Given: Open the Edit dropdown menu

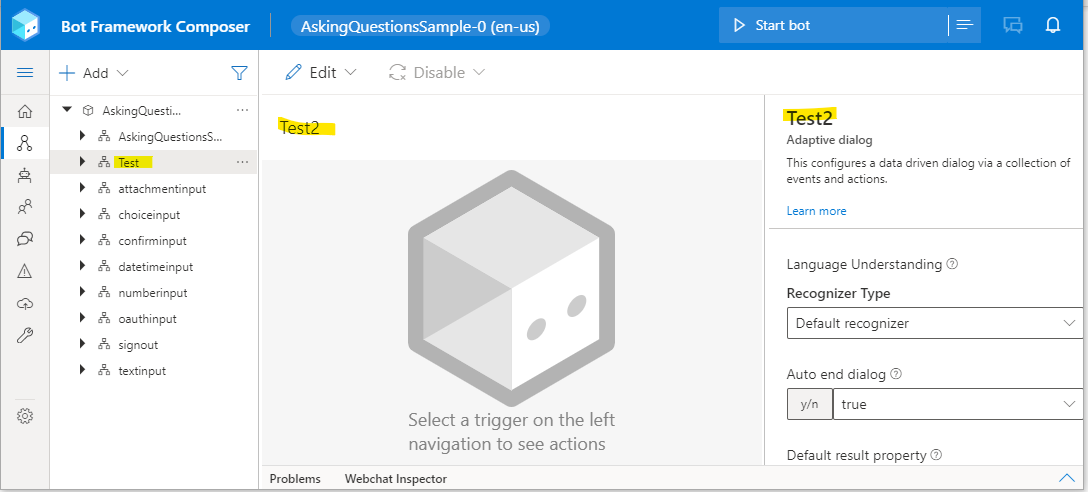Looking at the screenshot, I should pyautogui.click(x=321, y=72).
